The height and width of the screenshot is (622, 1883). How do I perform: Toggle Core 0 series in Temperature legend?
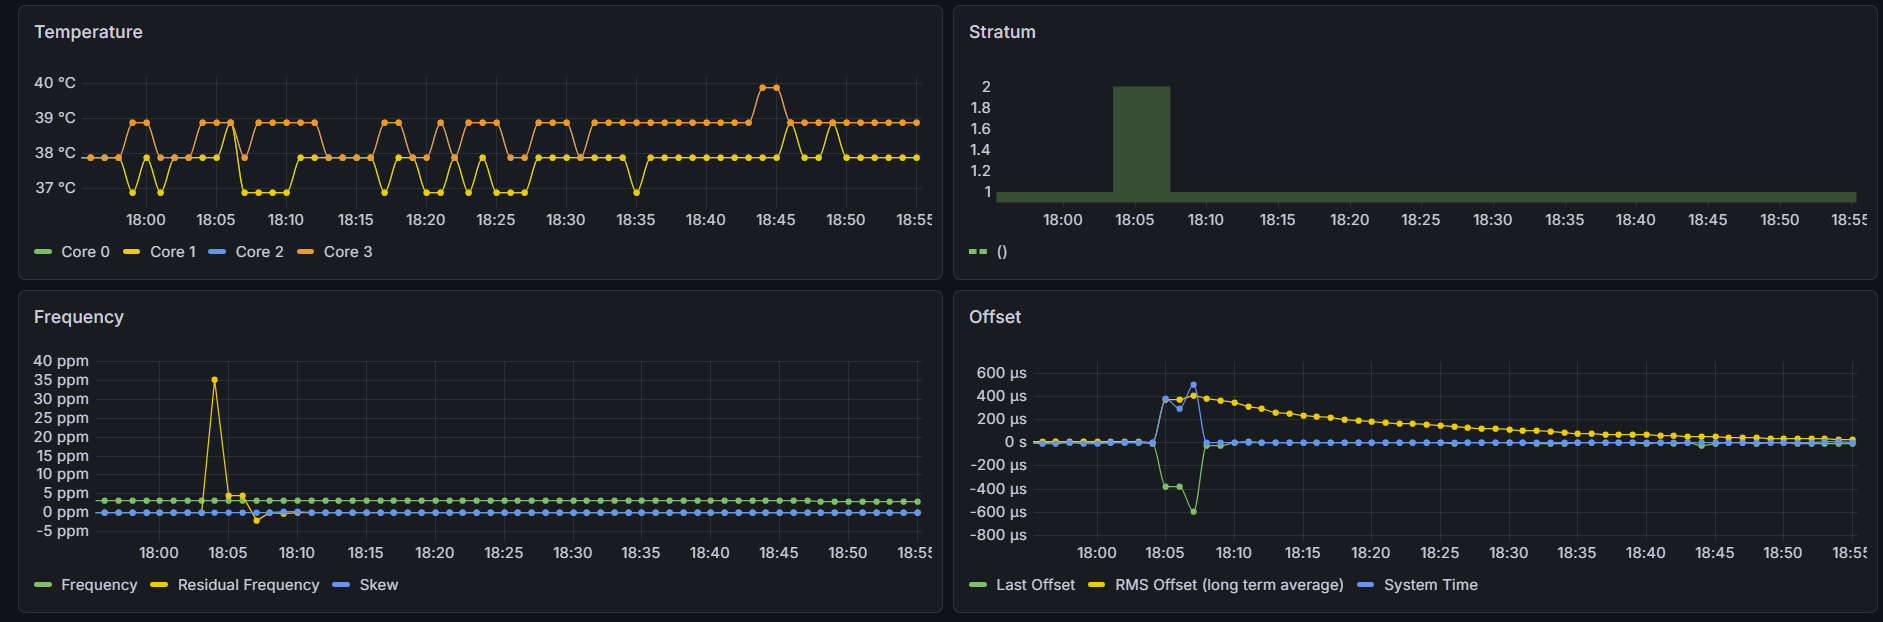[85, 252]
